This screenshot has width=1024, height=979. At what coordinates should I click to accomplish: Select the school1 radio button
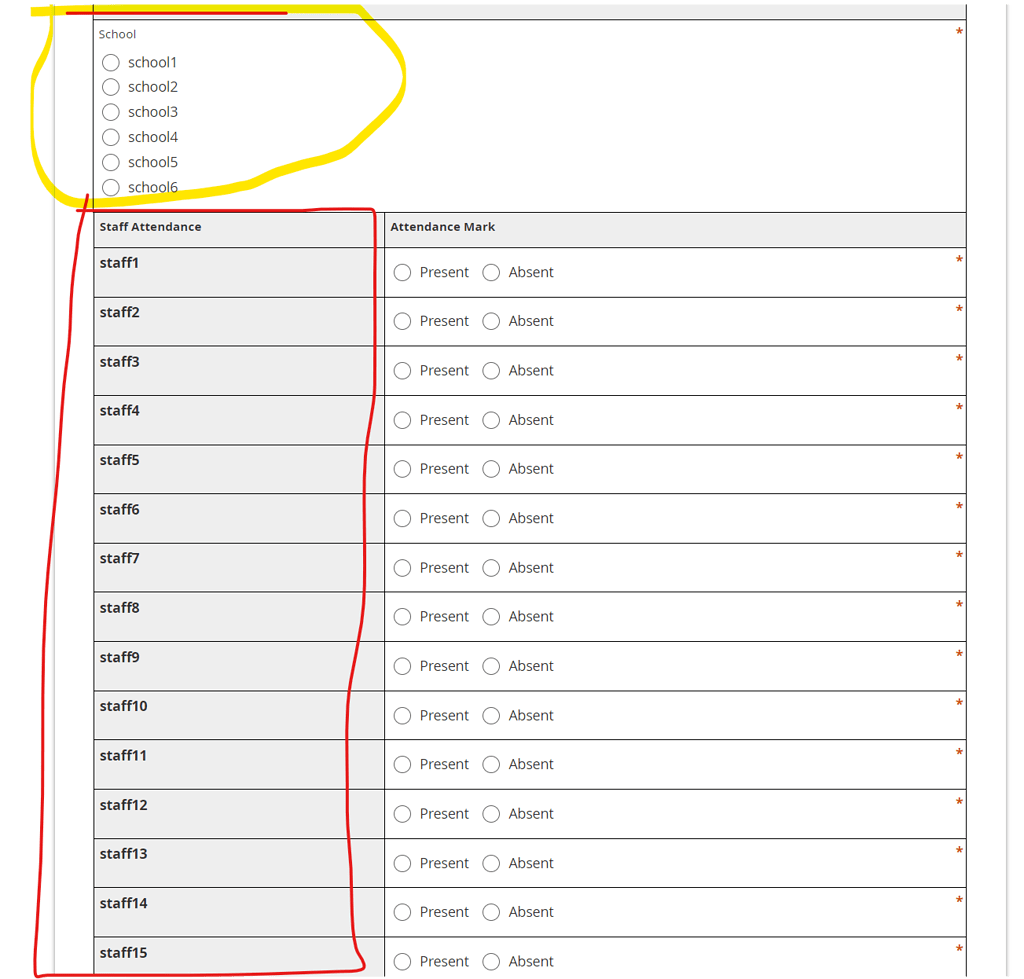(110, 62)
